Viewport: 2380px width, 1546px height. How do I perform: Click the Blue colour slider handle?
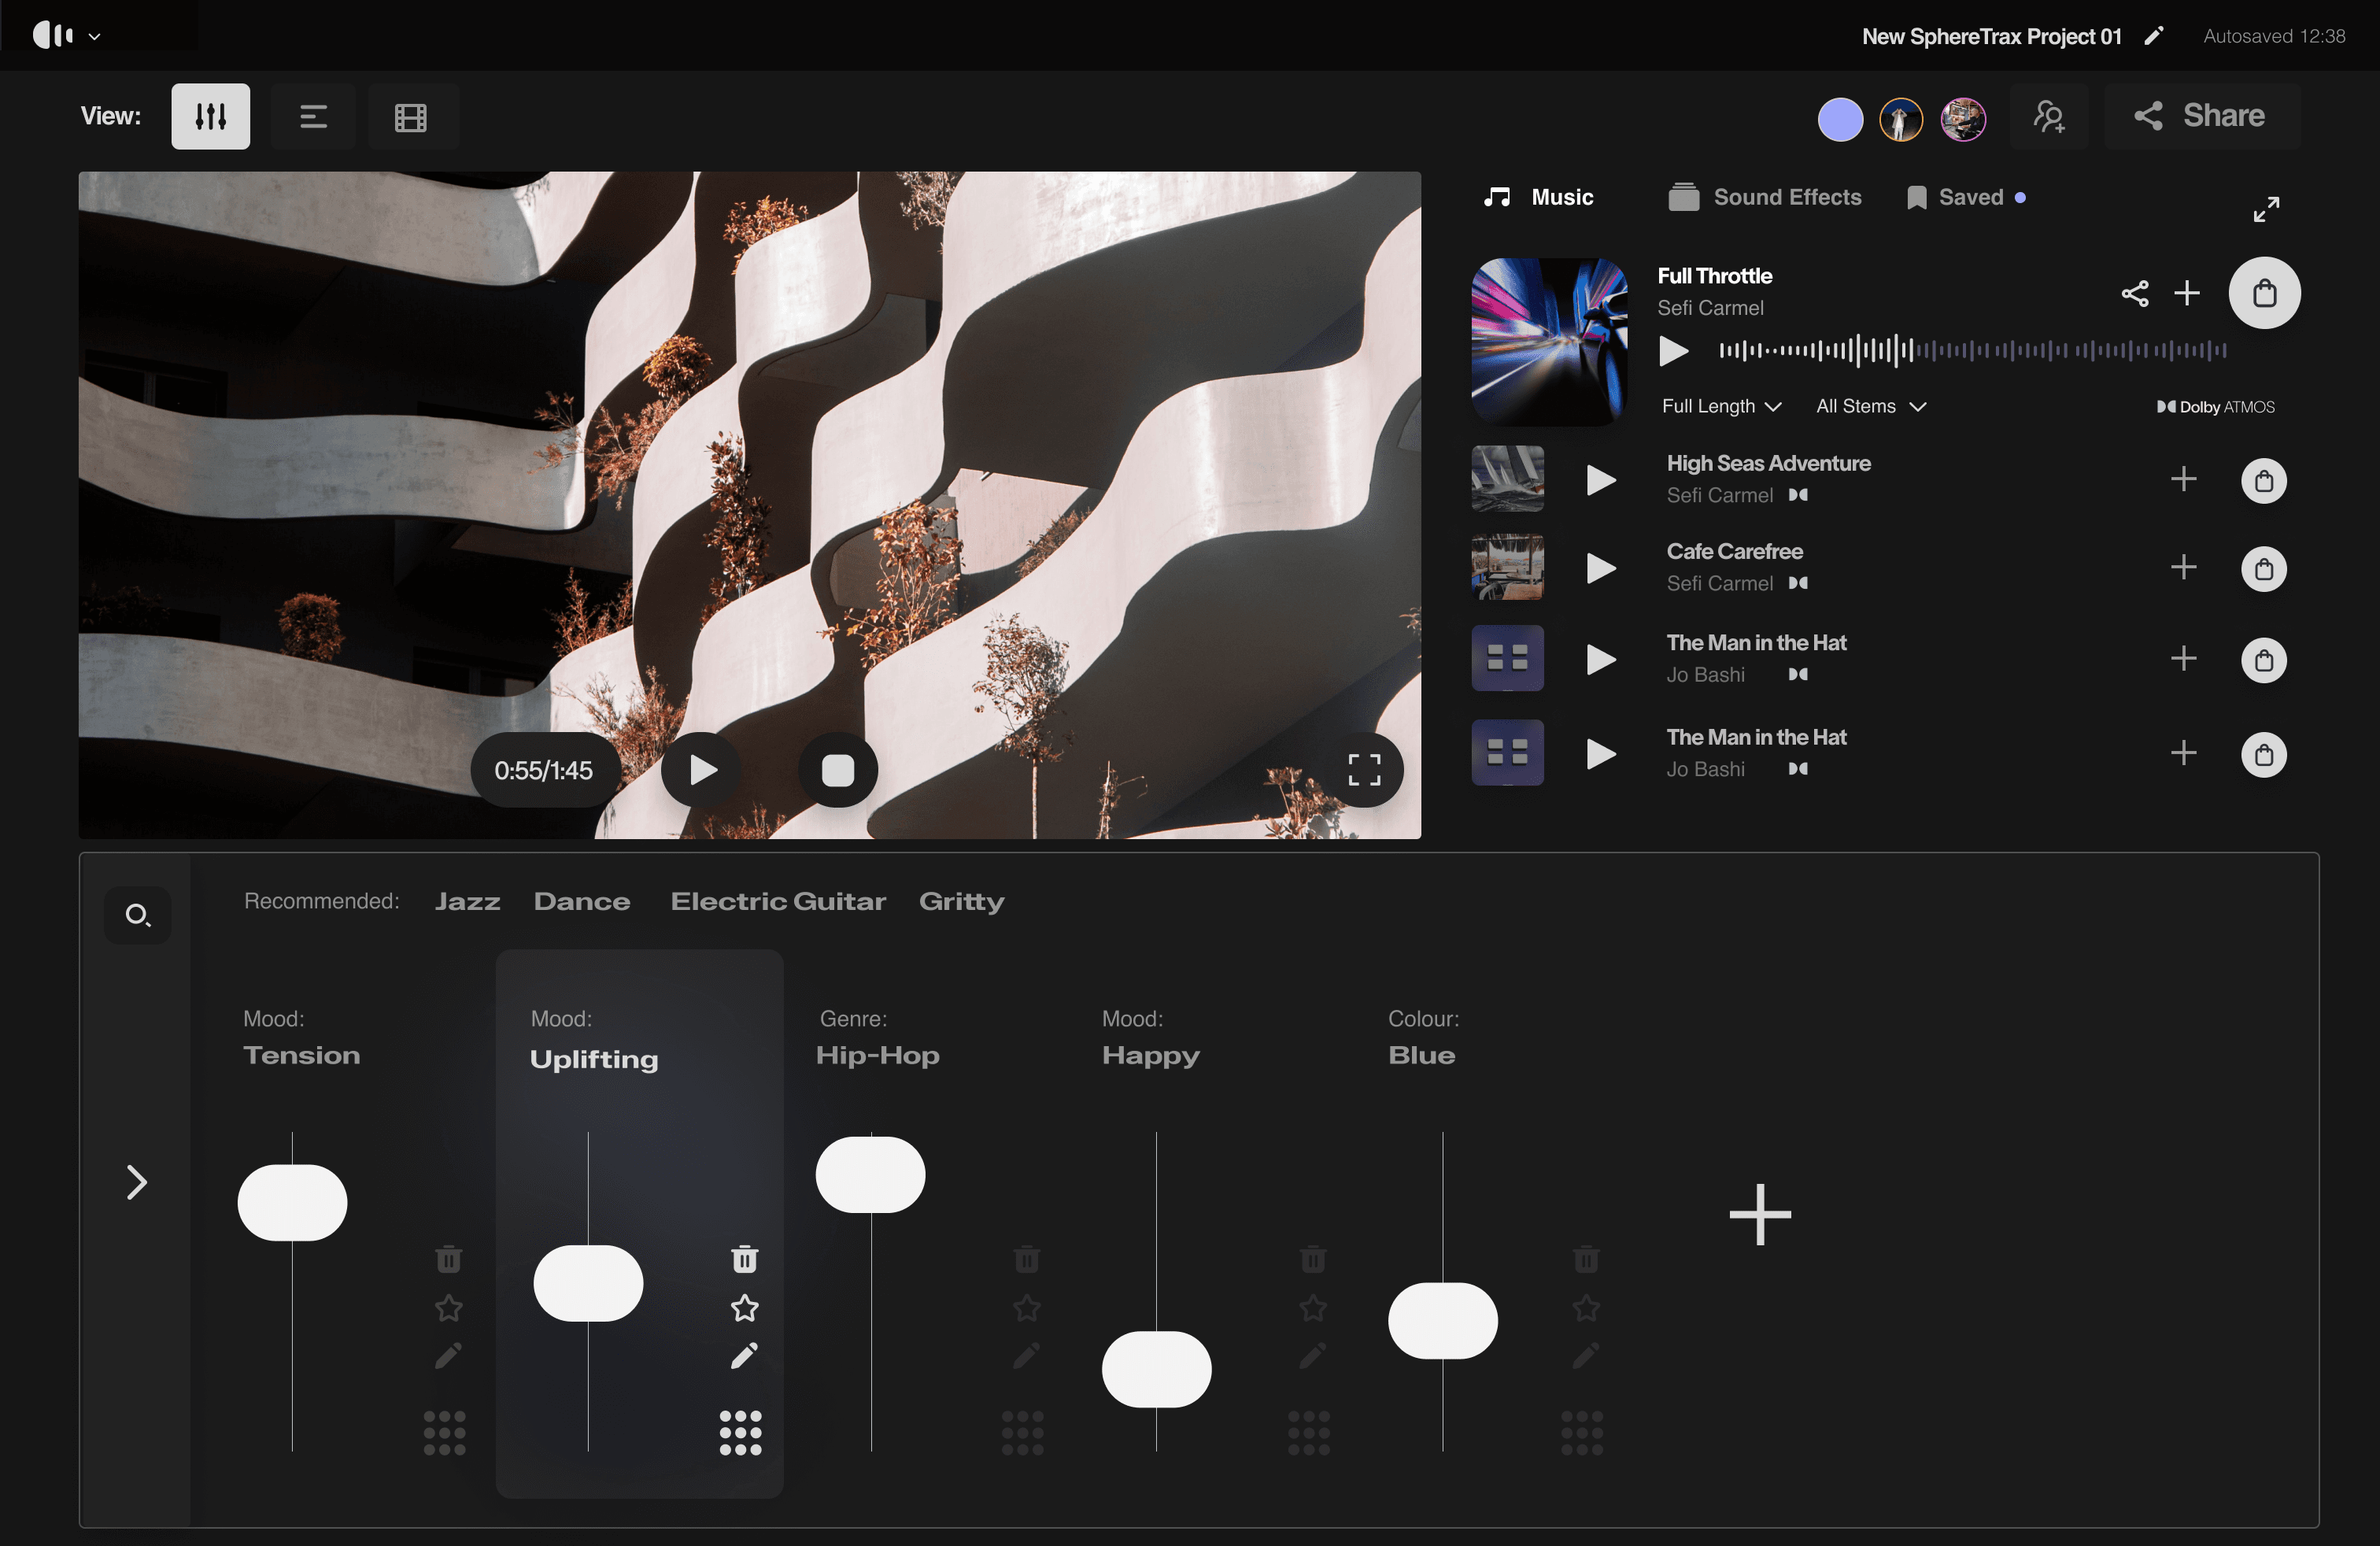click(x=1442, y=1321)
